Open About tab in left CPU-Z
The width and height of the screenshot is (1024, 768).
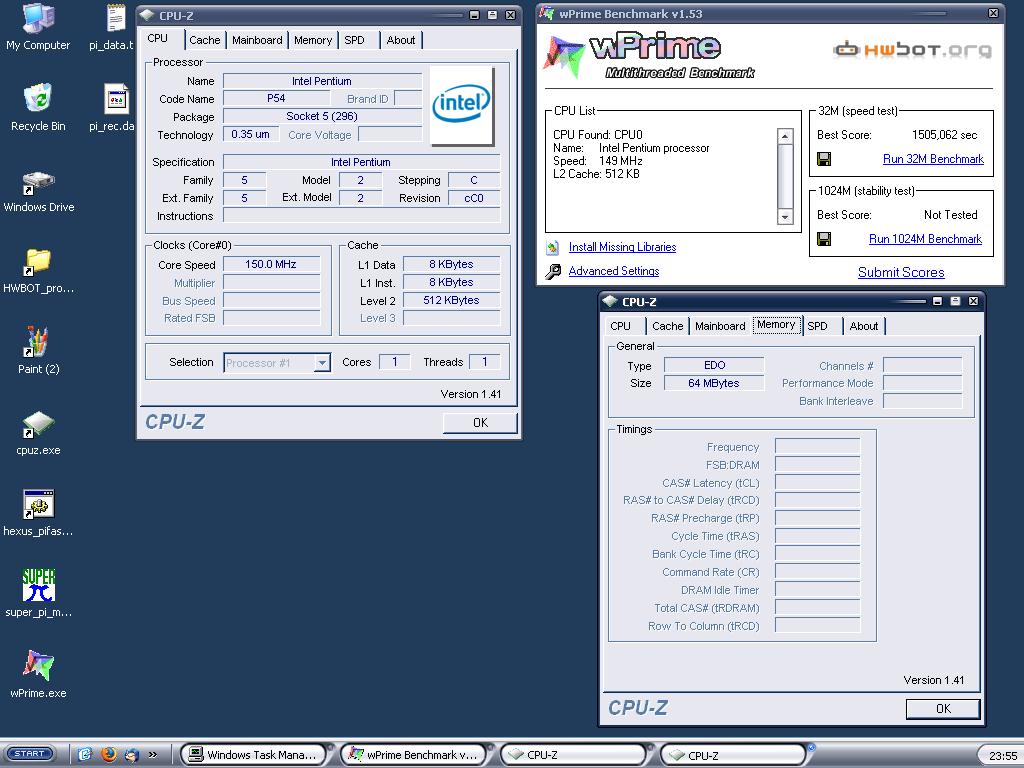click(x=401, y=40)
